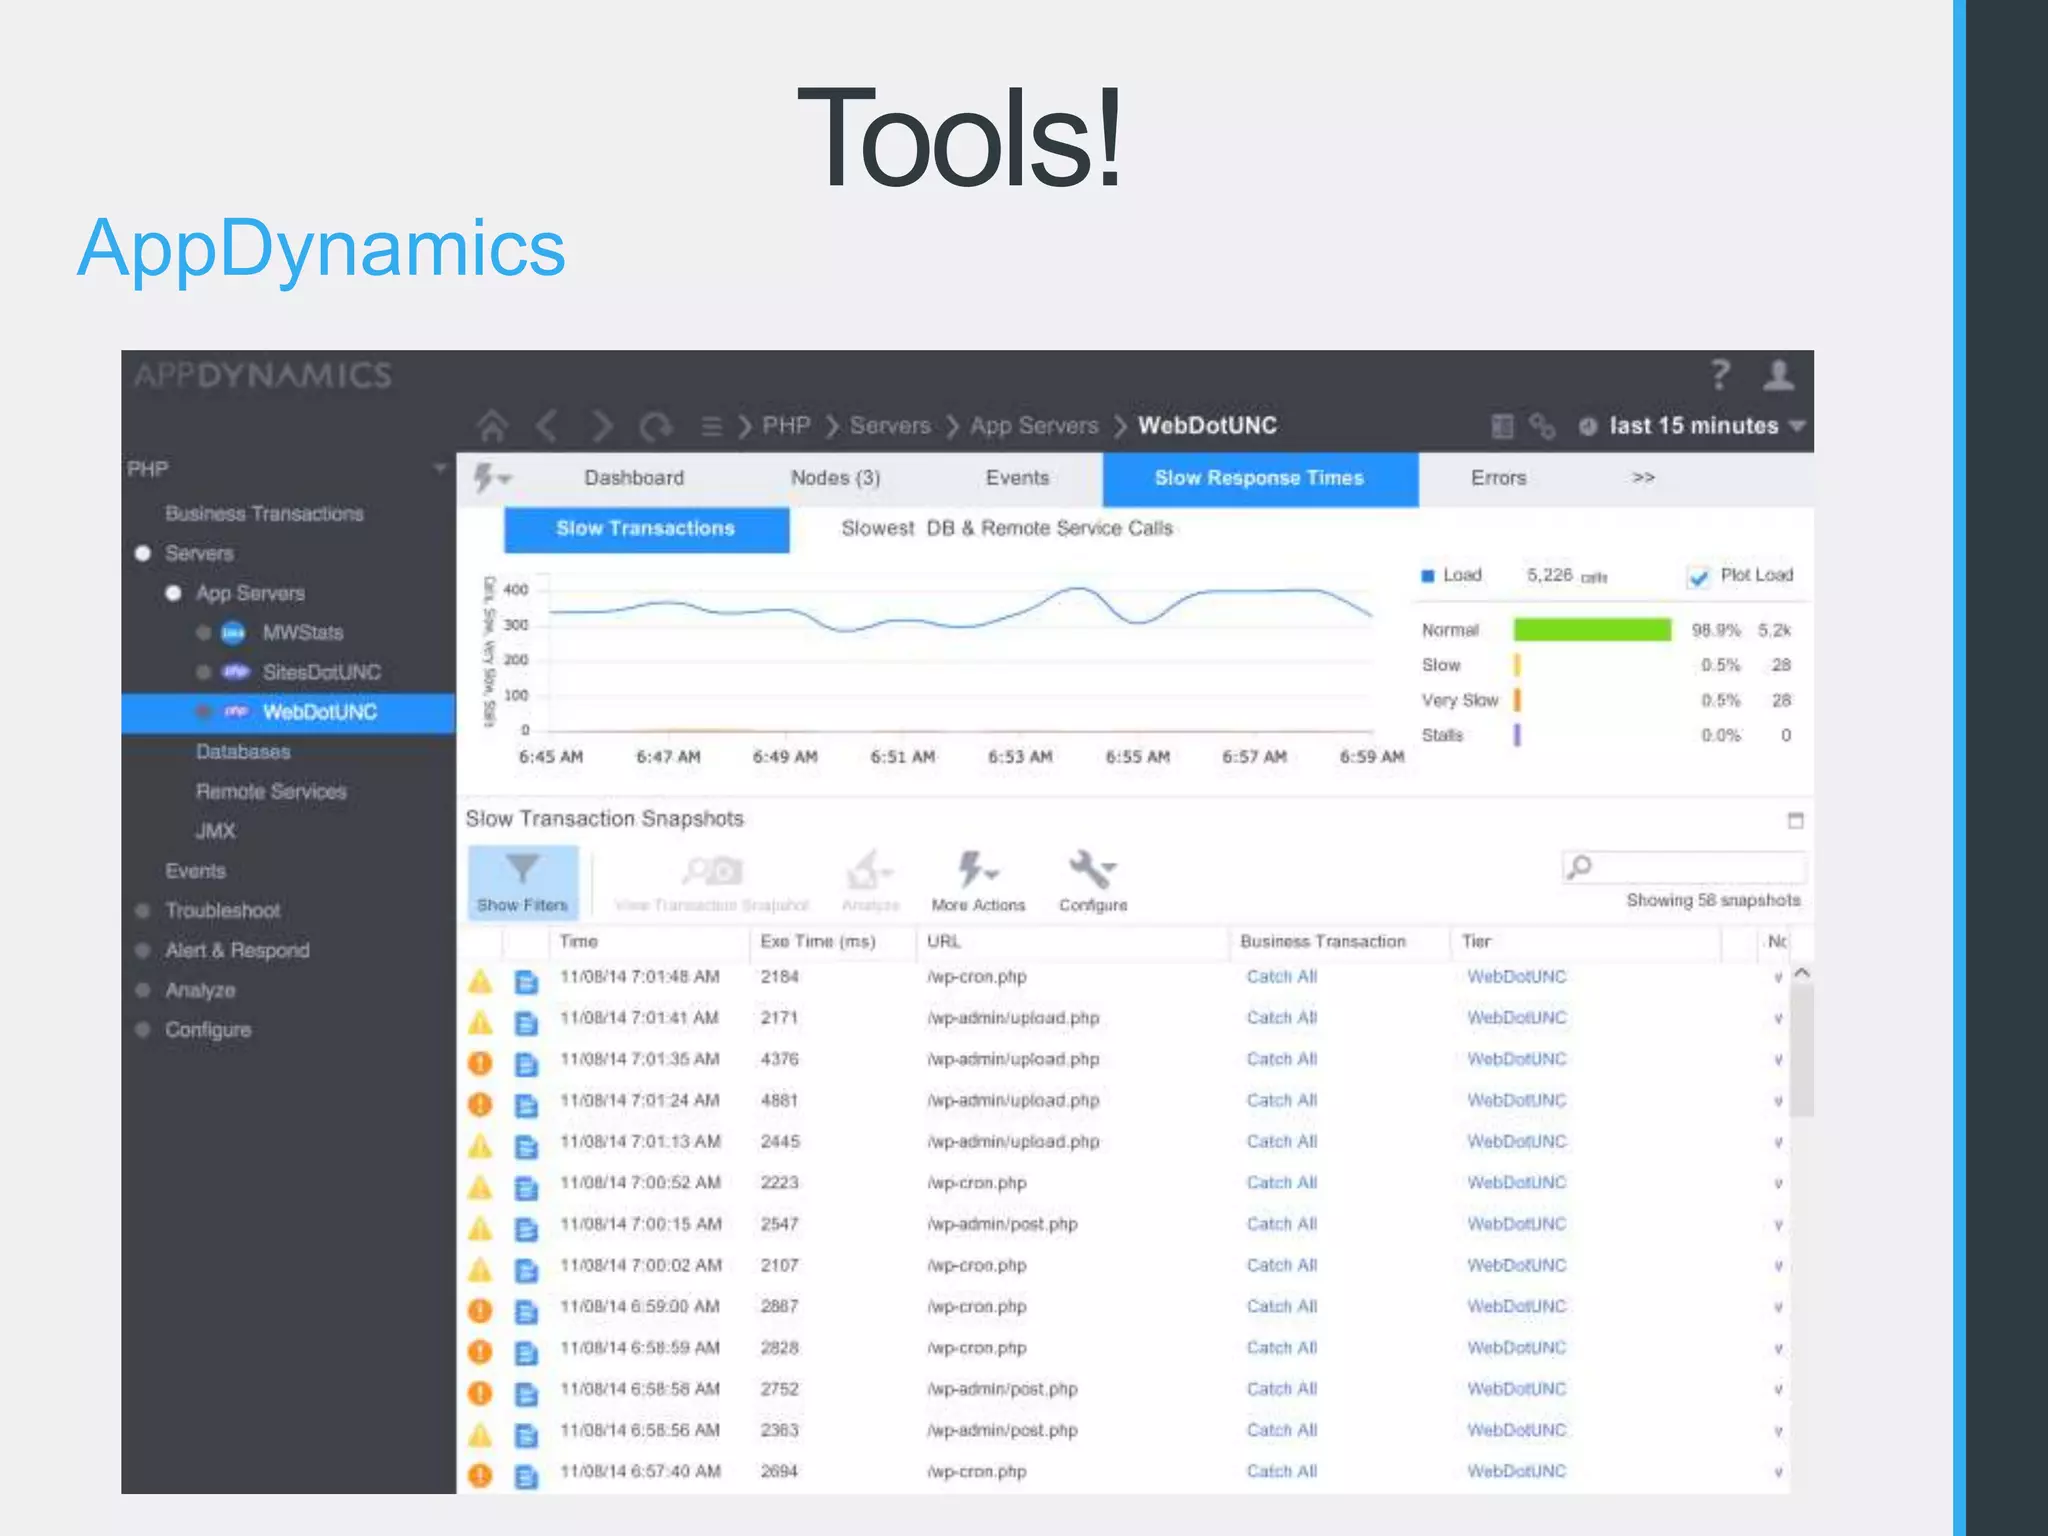This screenshot has height=1536, width=2048.
Task: Click the link chain icon near time range
Action: point(1542,426)
